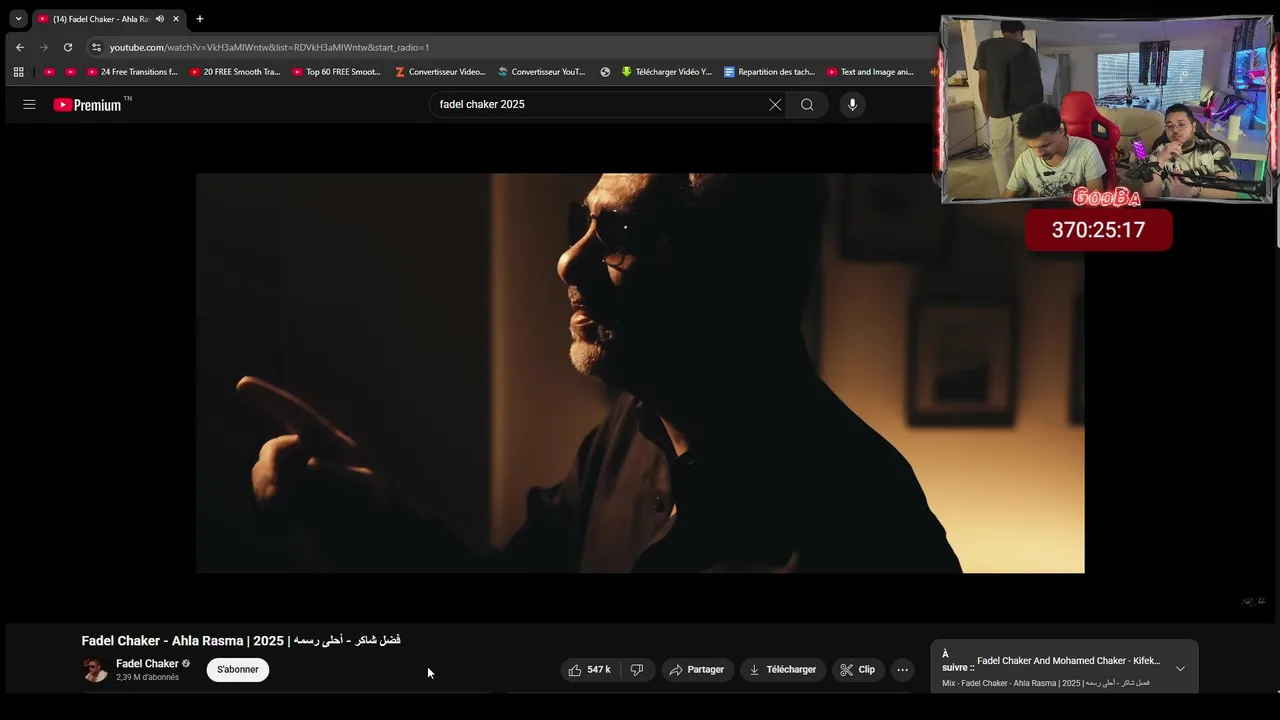
Task: Open first YouTube bookmark icon
Action: point(49,72)
